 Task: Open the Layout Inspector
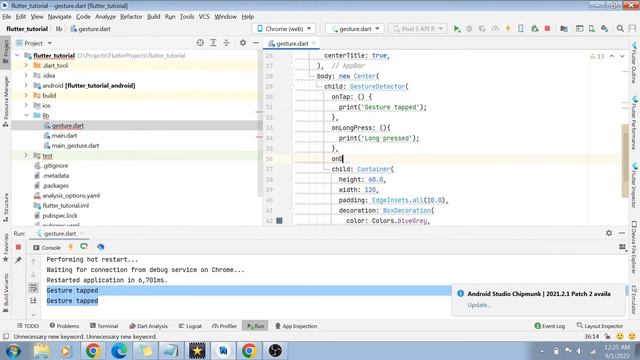[600, 326]
